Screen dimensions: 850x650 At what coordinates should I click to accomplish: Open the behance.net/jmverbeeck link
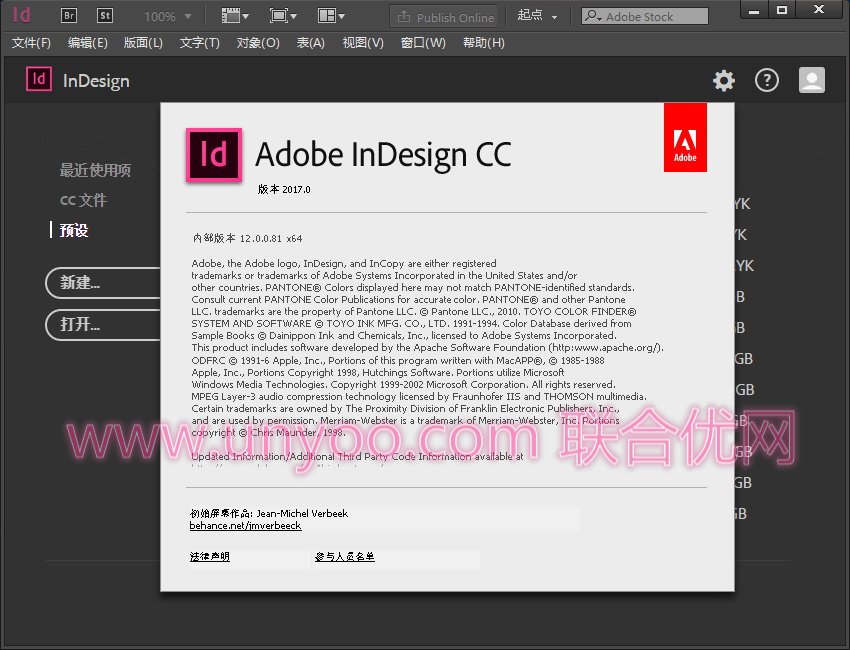(245, 526)
